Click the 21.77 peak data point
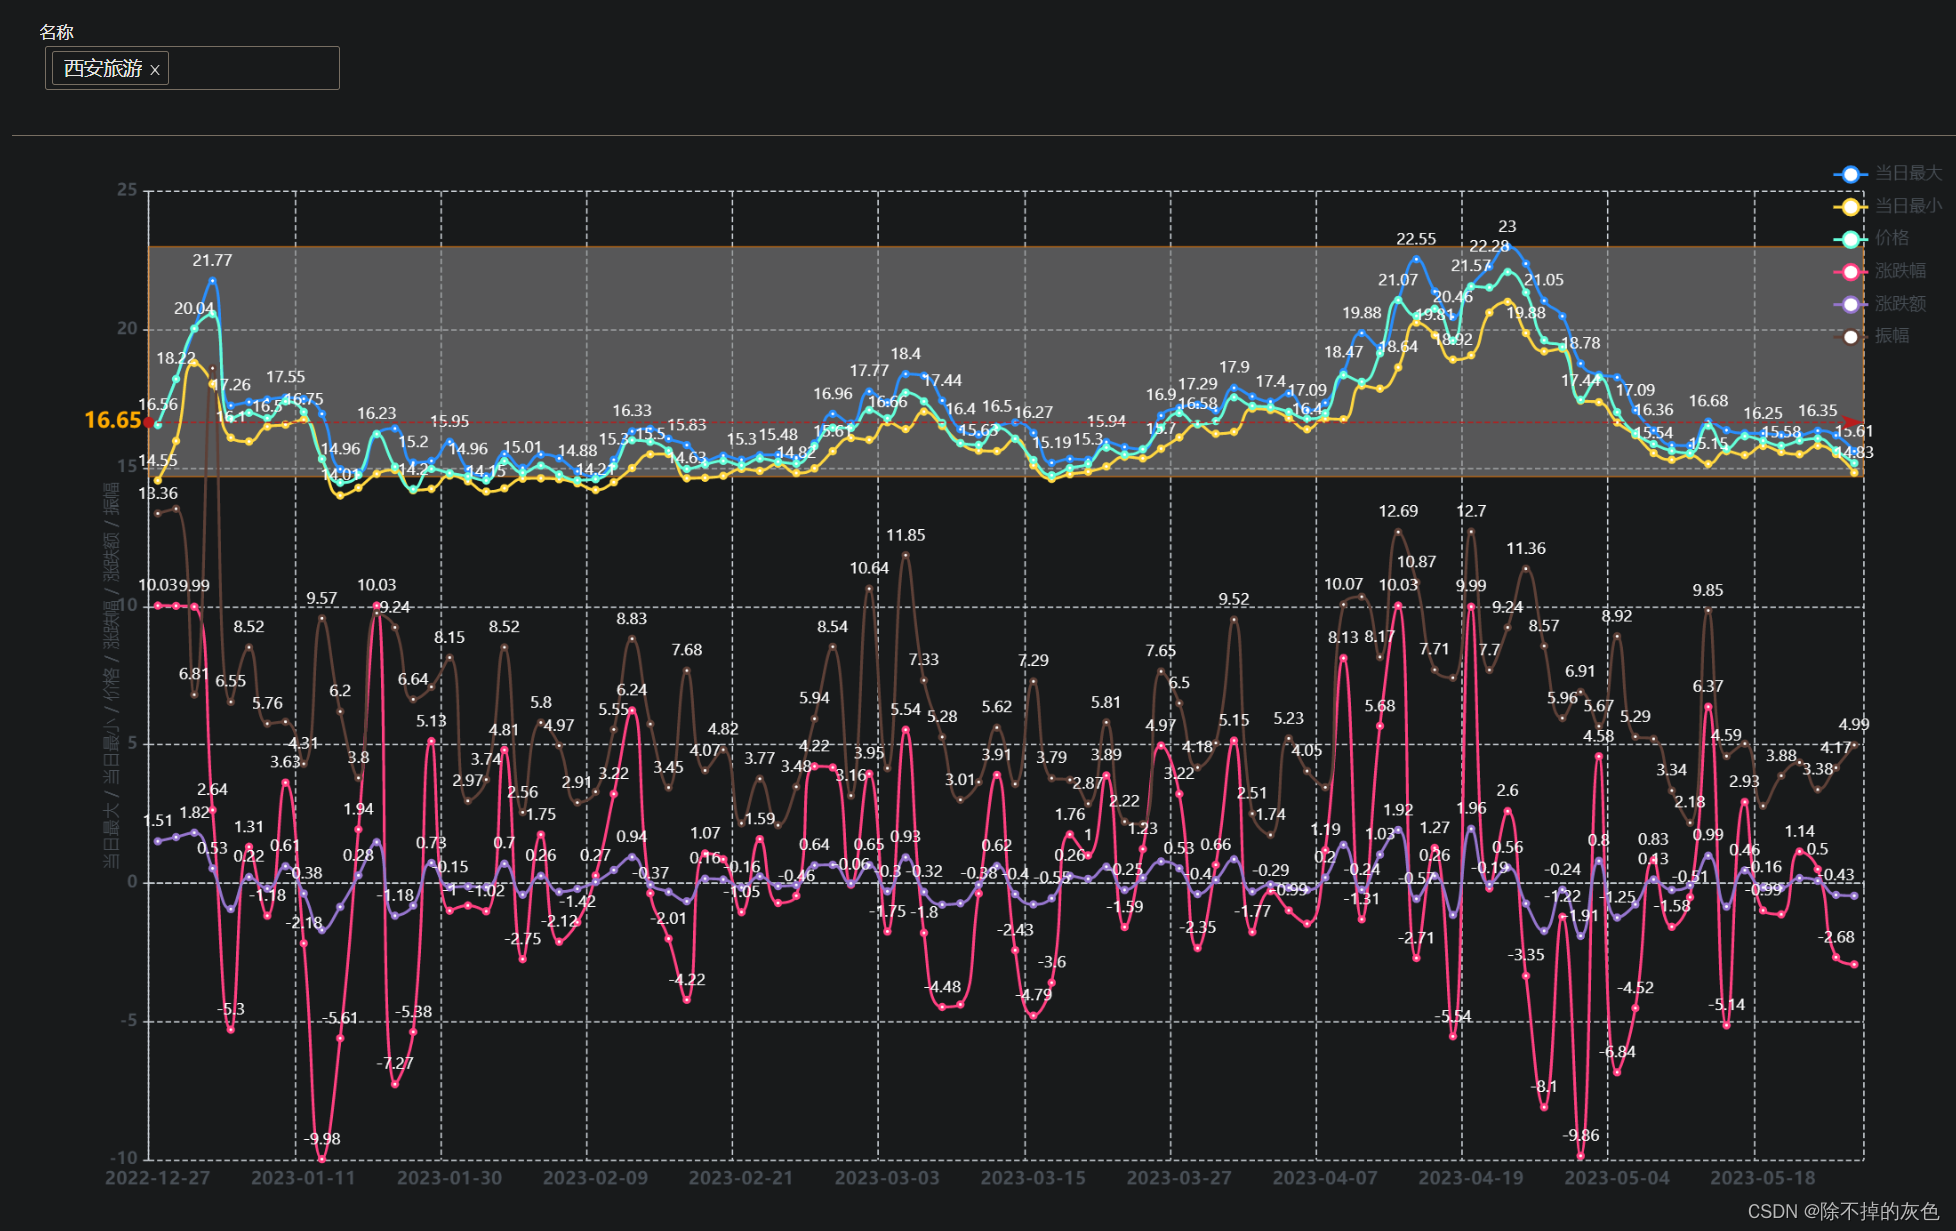The width and height of the screenshot is (1956, 1231). tap(212, 280)
